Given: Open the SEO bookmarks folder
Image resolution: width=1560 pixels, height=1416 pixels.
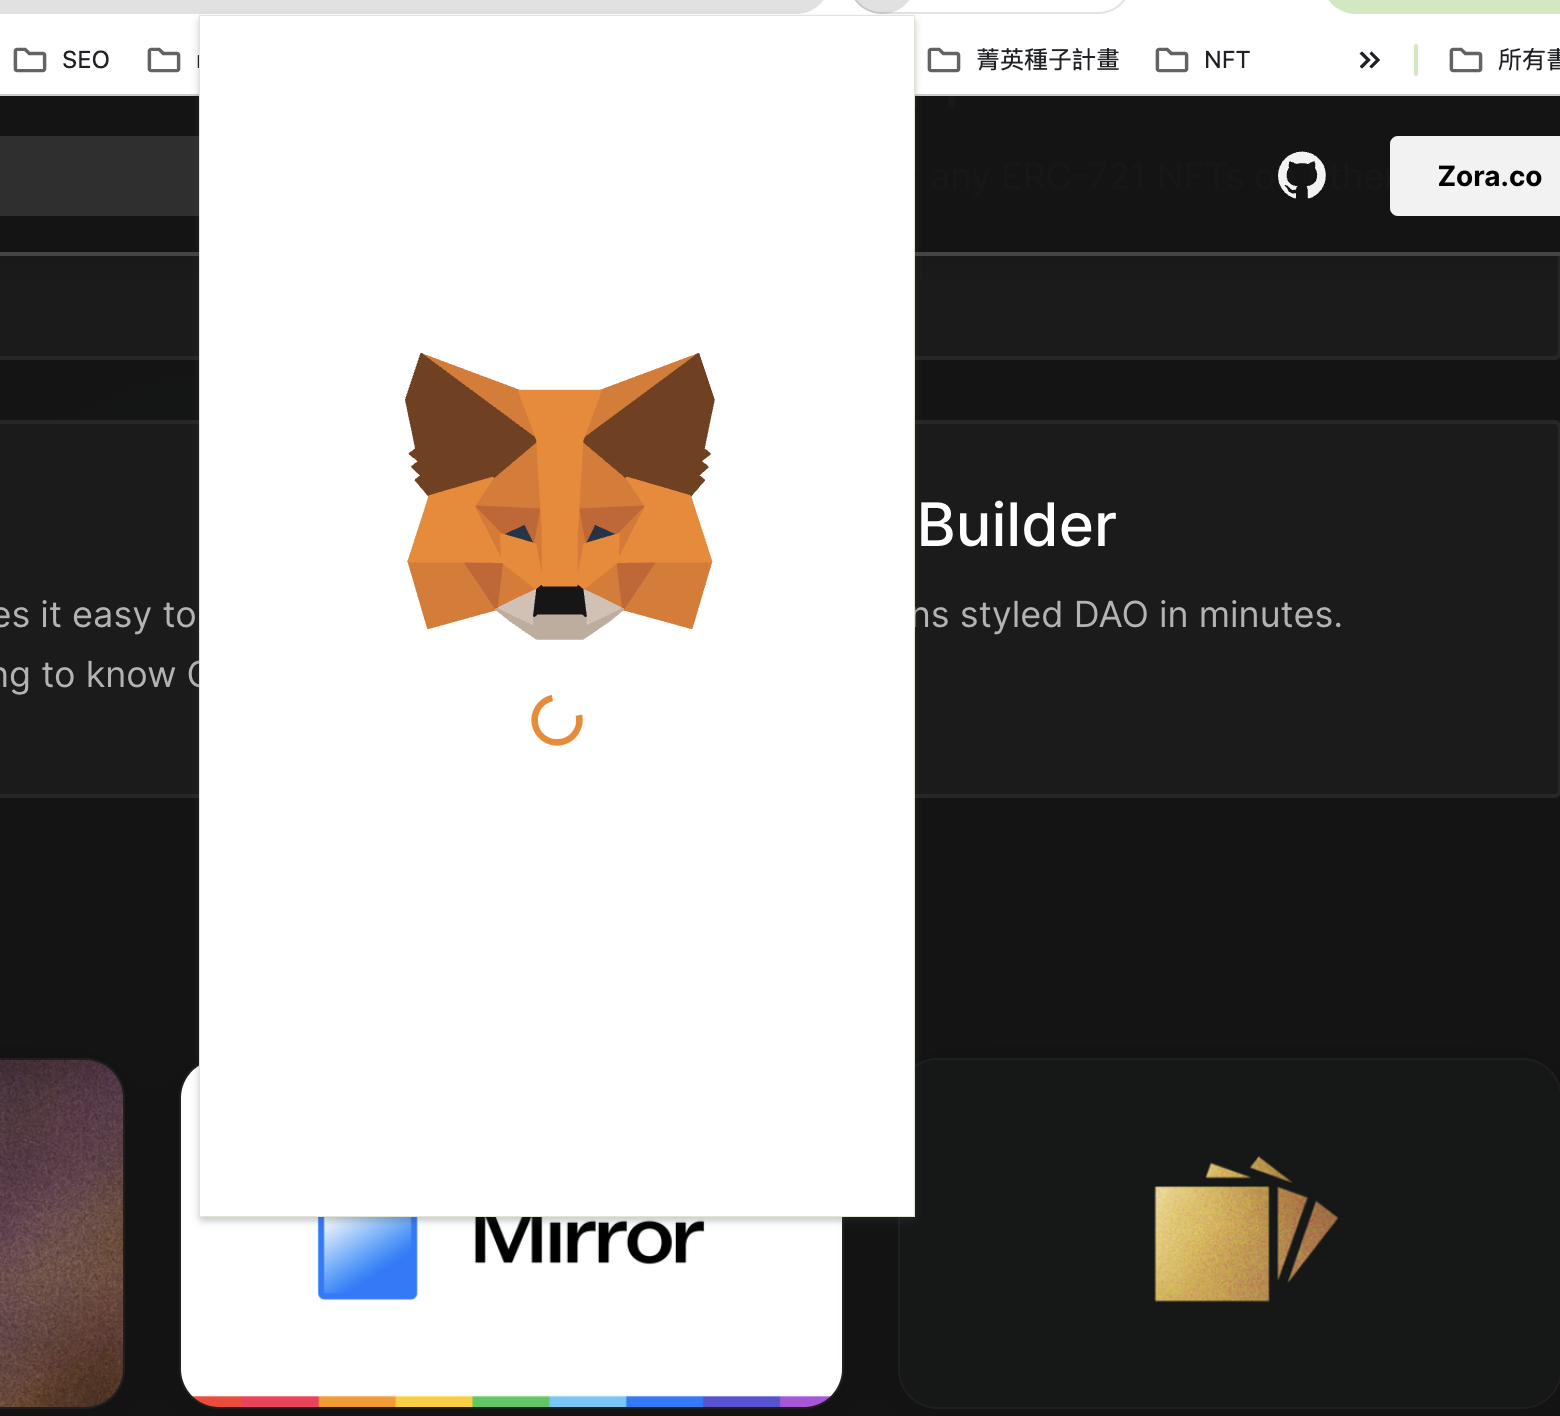Looking at the screenshot, I should [62, 60].
